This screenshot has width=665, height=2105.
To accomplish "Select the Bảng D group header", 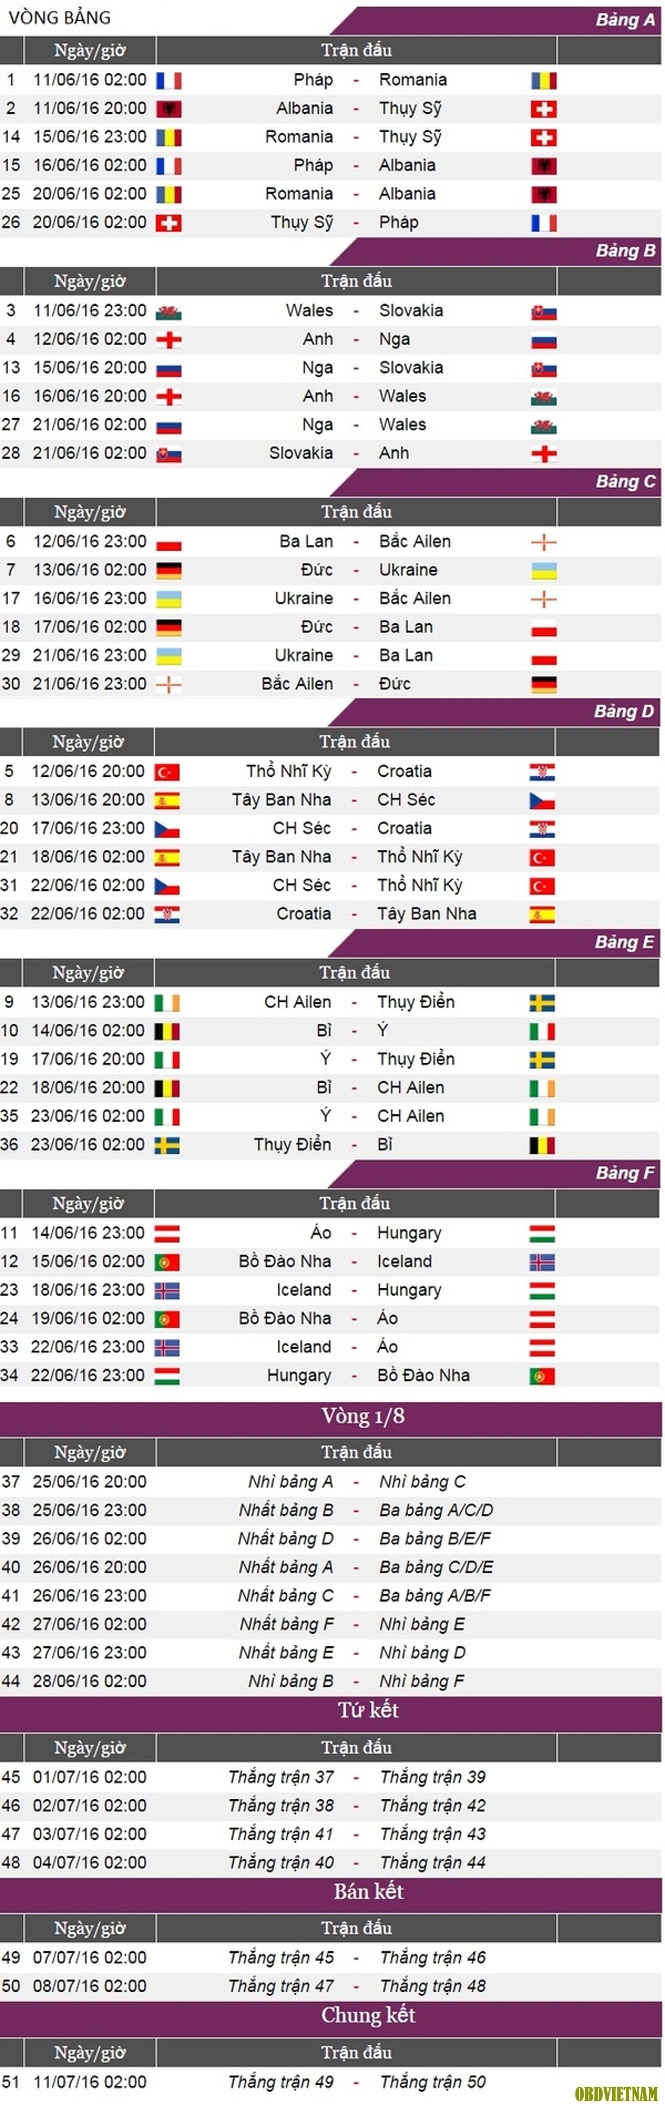I will 624,712.
